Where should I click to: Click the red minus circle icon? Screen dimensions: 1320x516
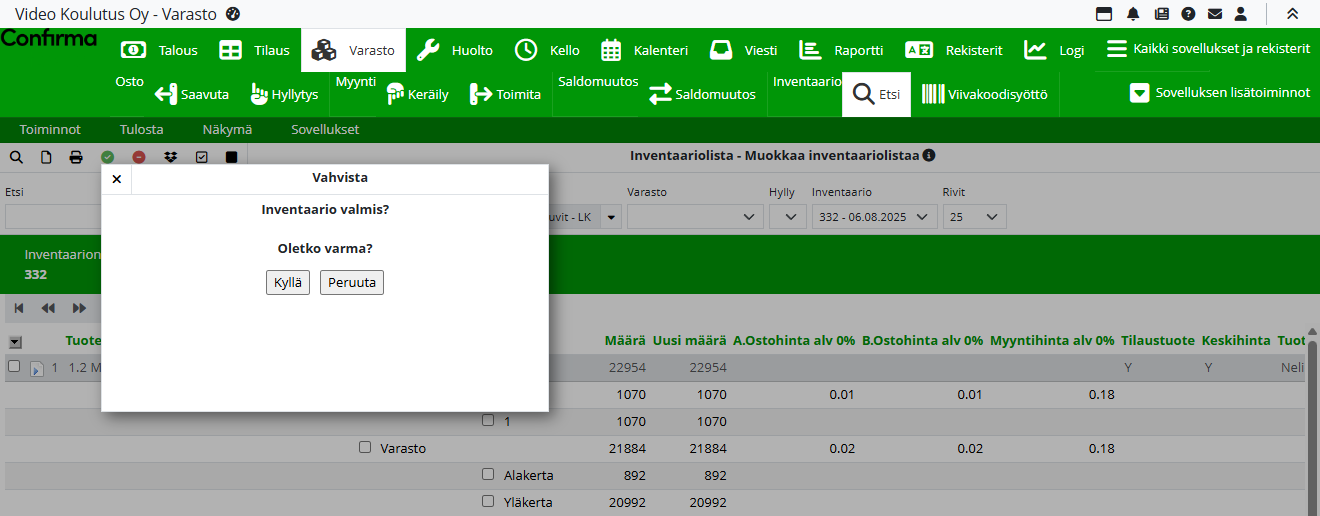click(x=139, y=157)
